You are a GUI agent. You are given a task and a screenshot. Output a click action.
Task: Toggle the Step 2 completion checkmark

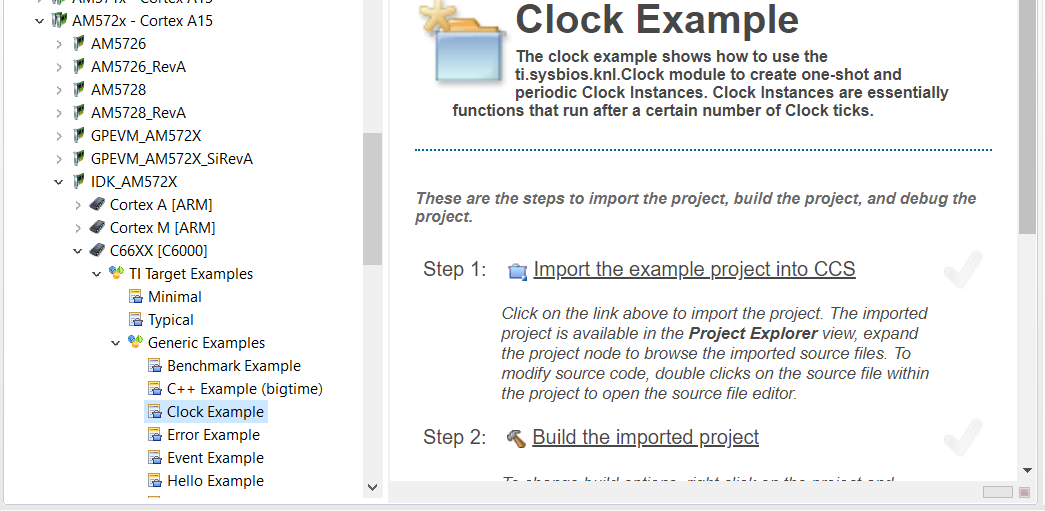coord(962,438)
